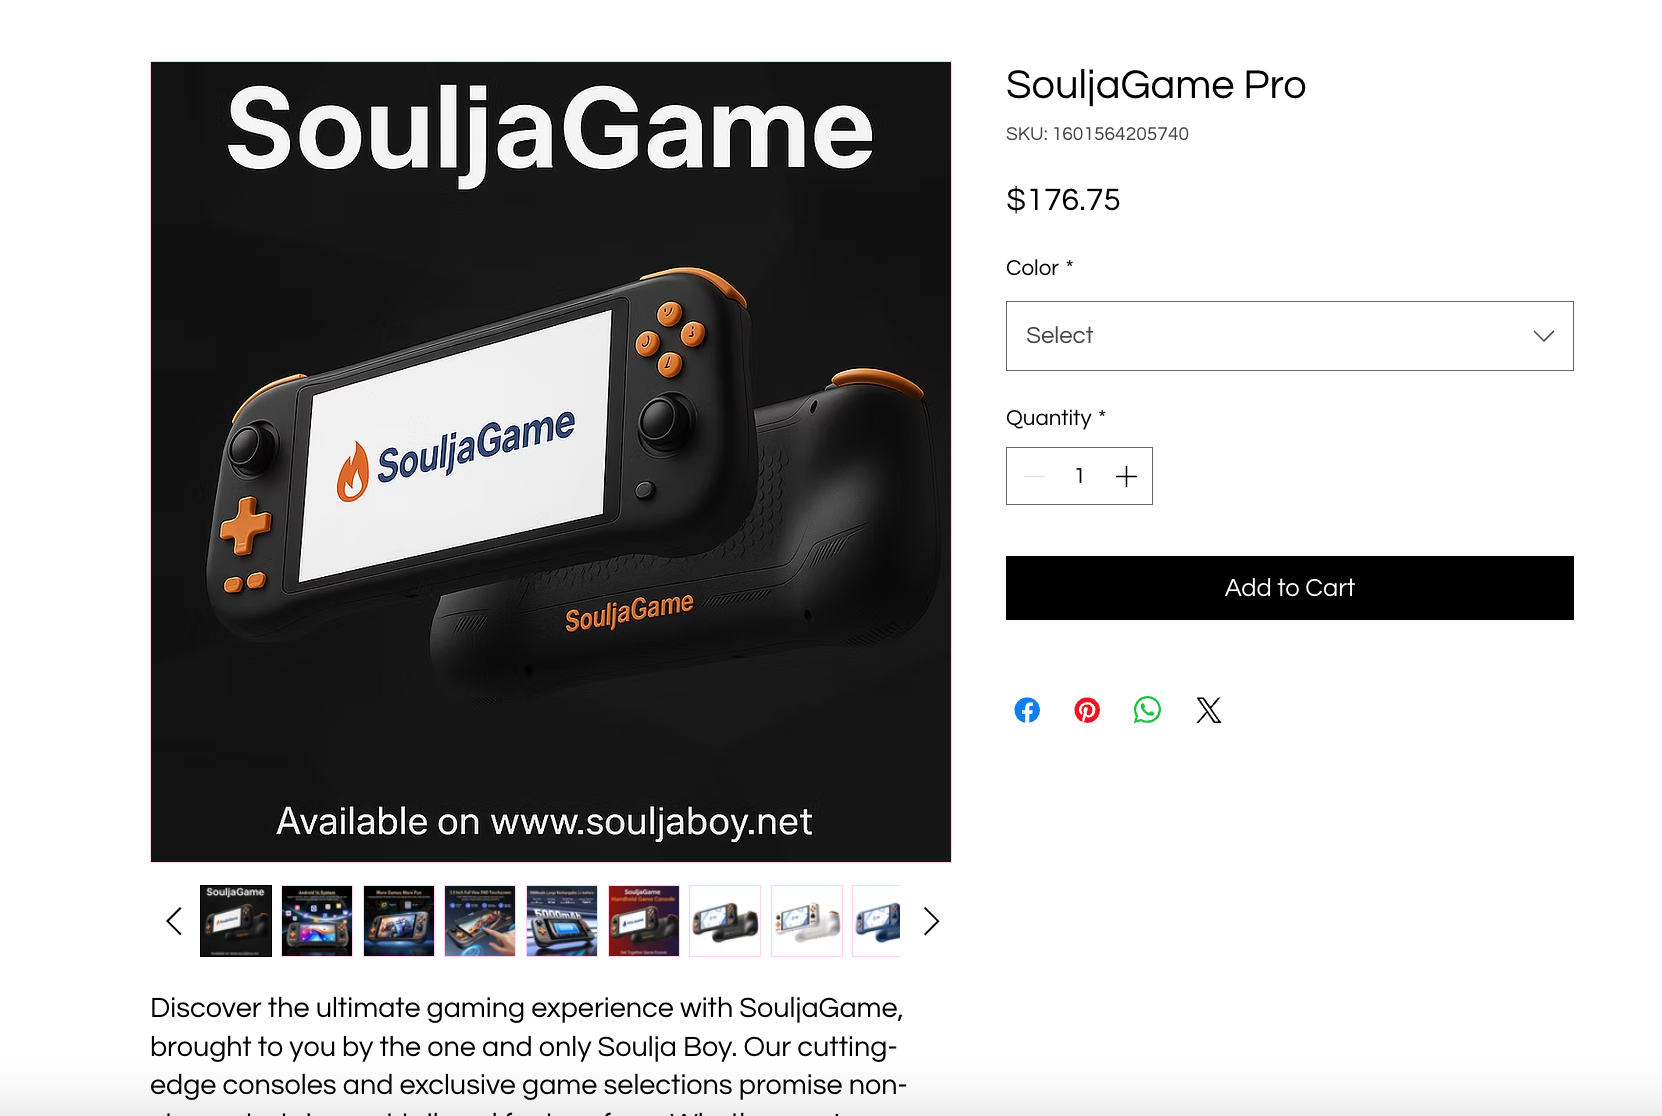Click the quantity number field

click(x=1079, y=476)
